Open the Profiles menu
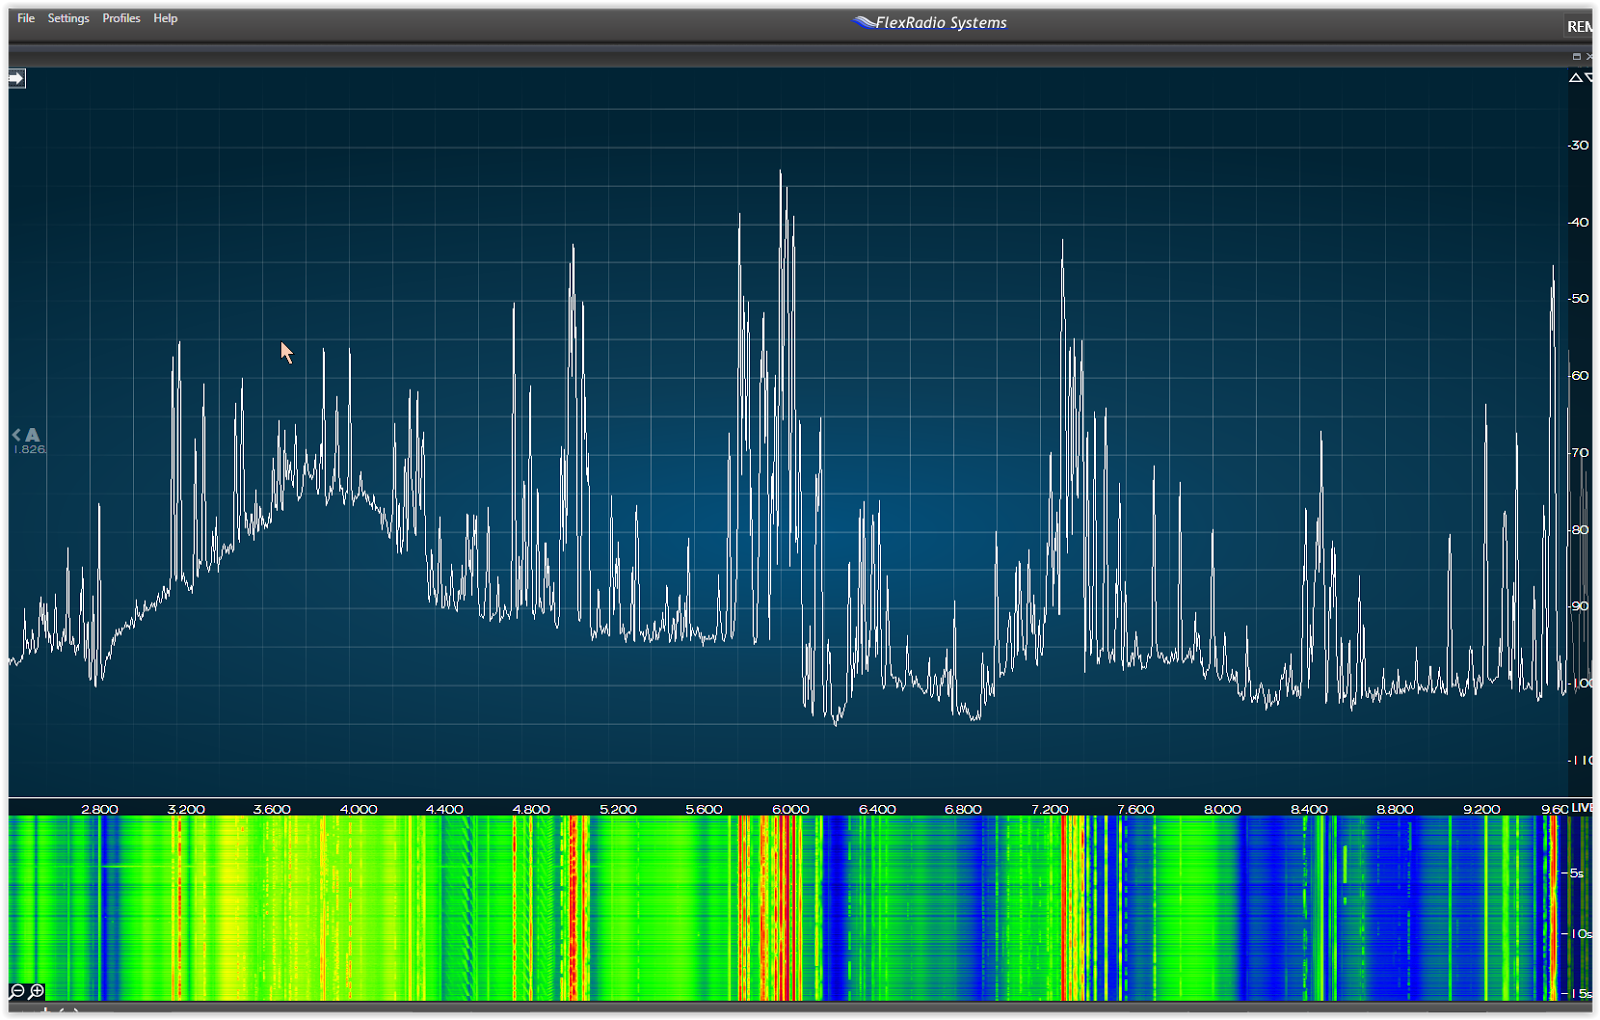 121,18
